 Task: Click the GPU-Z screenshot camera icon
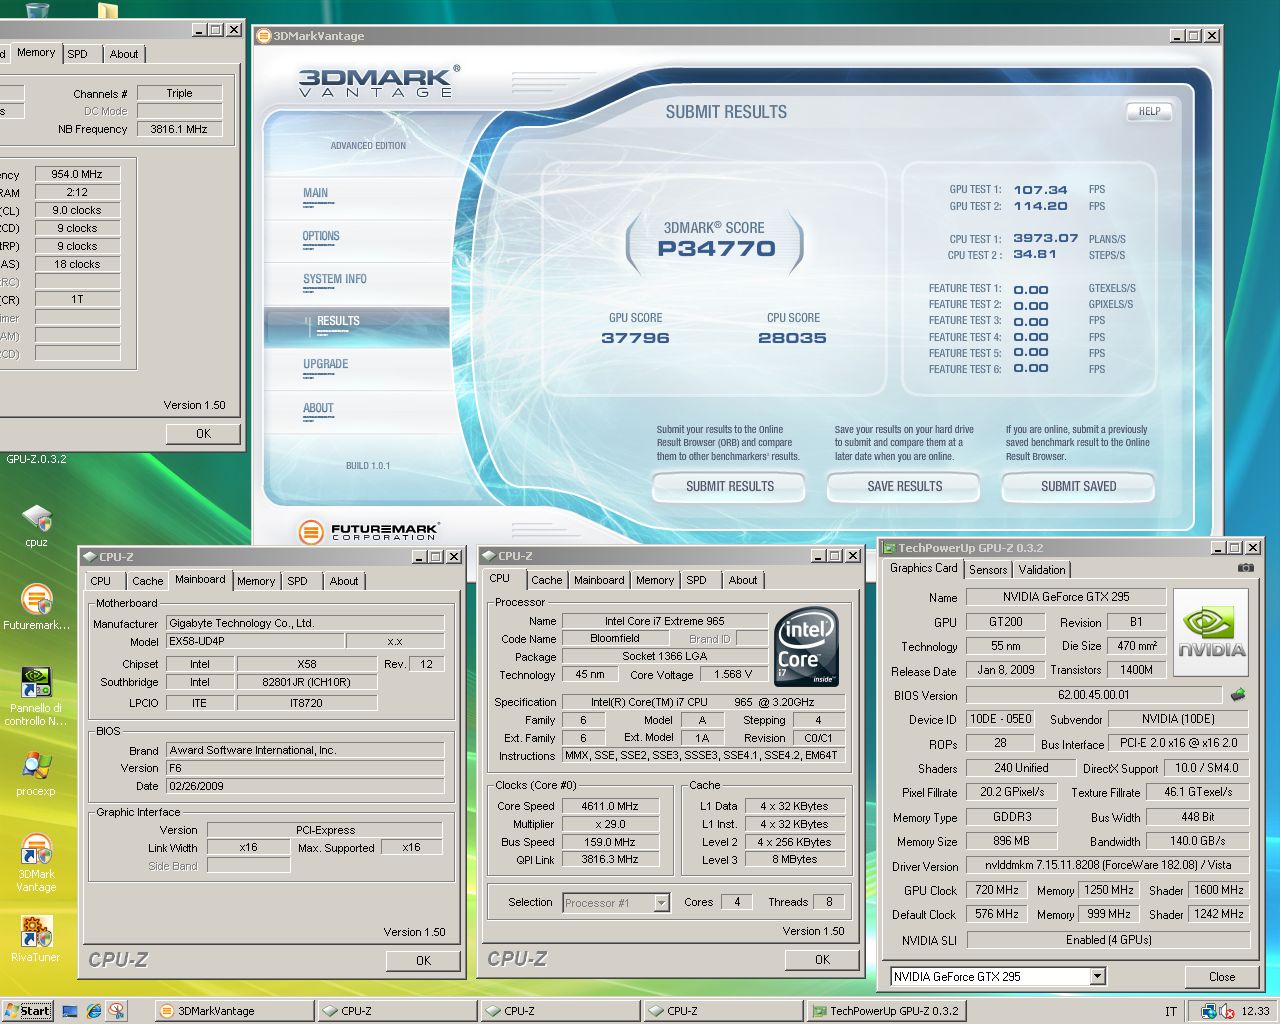coord(1245,568)
